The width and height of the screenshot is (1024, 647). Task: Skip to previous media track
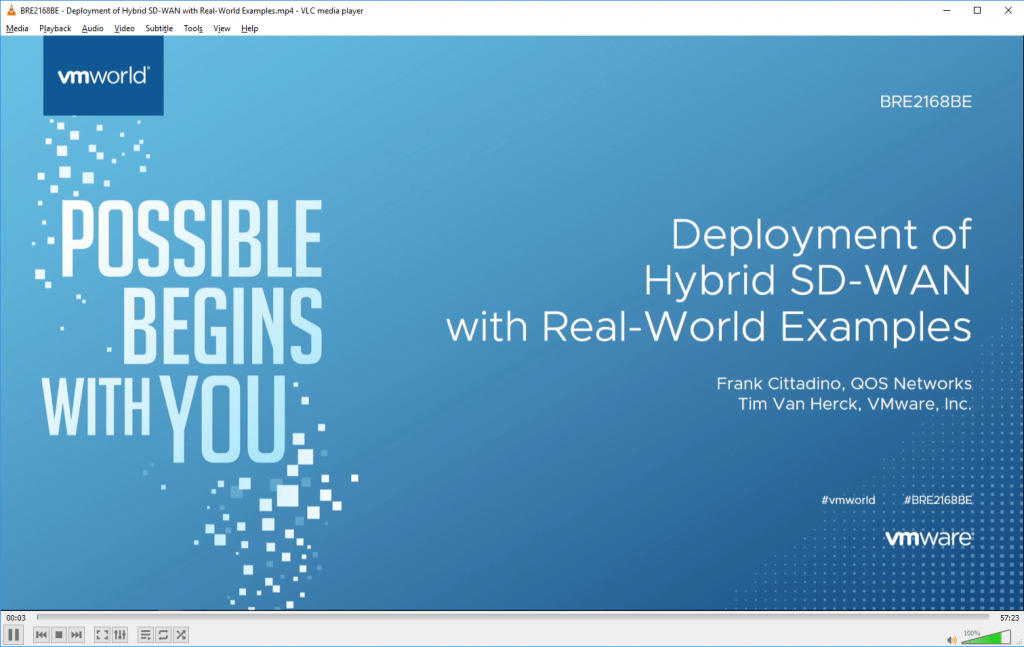[x=42, y=634]
